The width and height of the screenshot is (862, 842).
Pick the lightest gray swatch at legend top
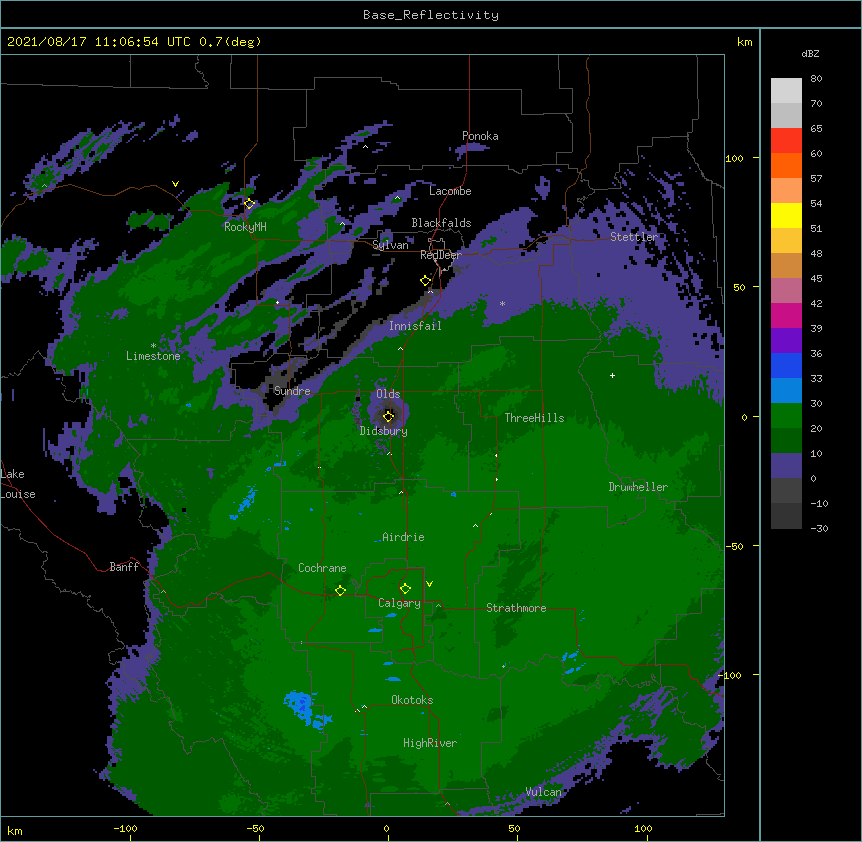pos(786,91)
